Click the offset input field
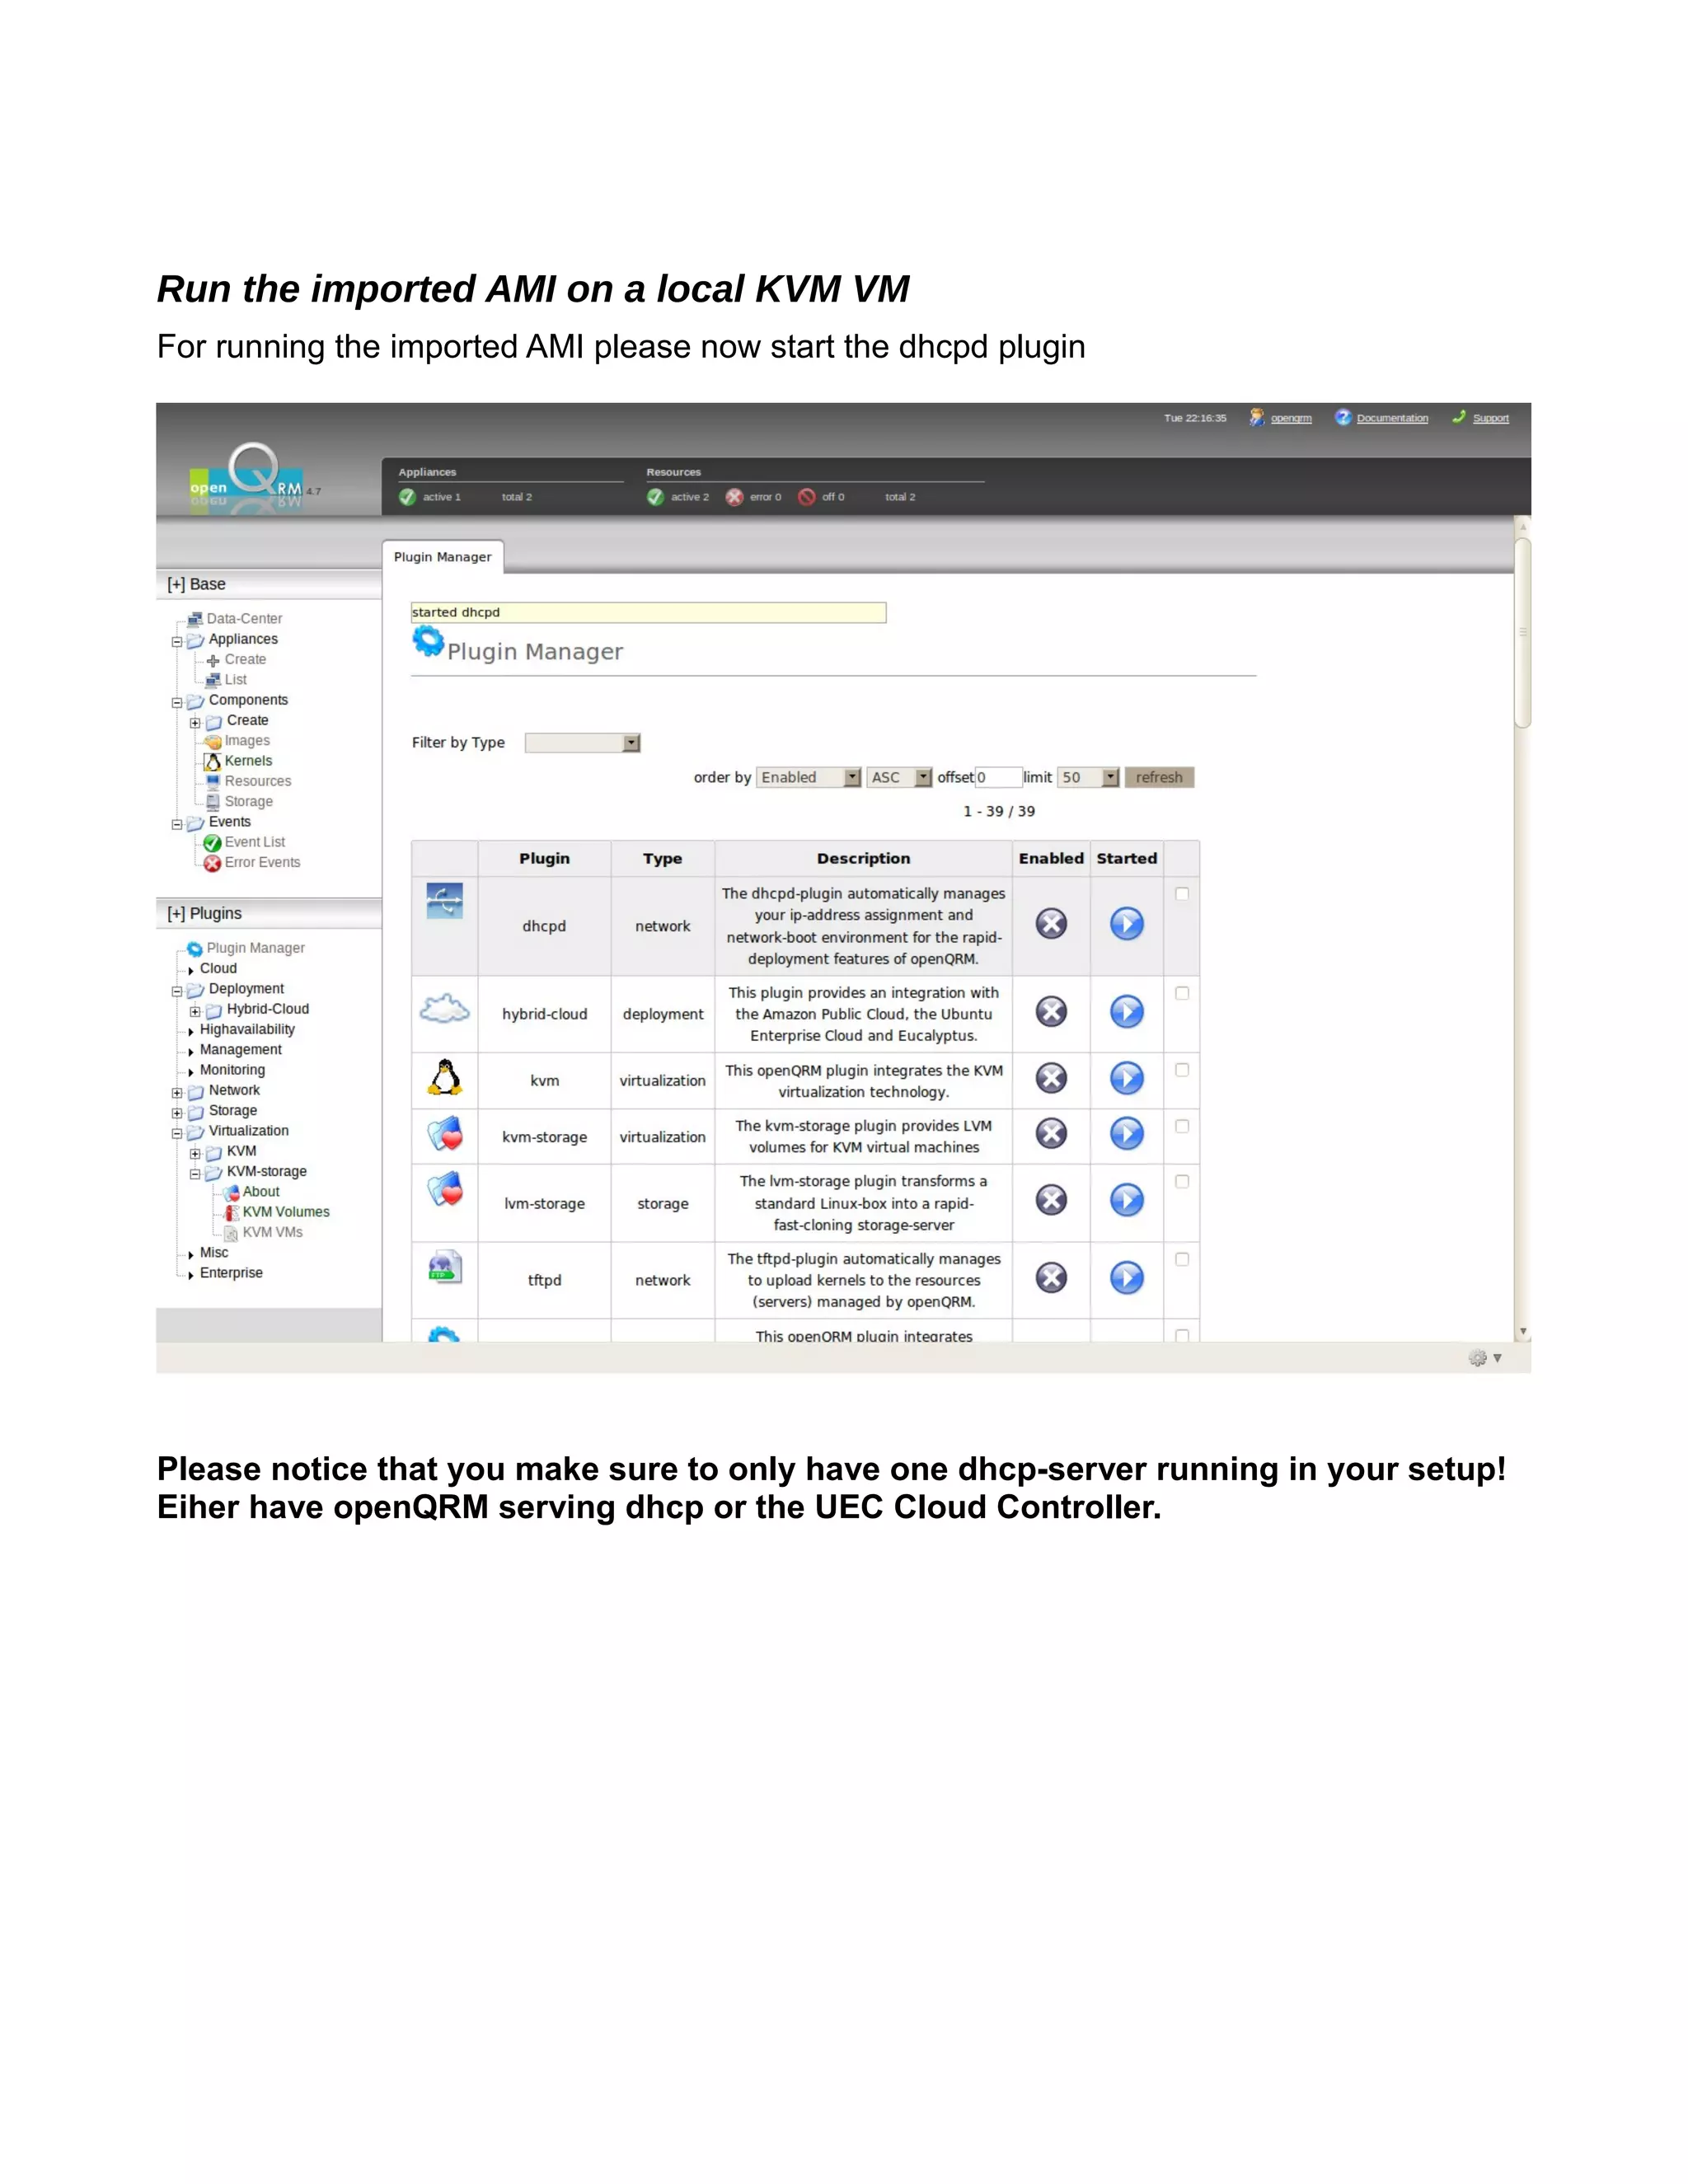The width and height of the screenshot is (1688, 2184). click(998, 777)
